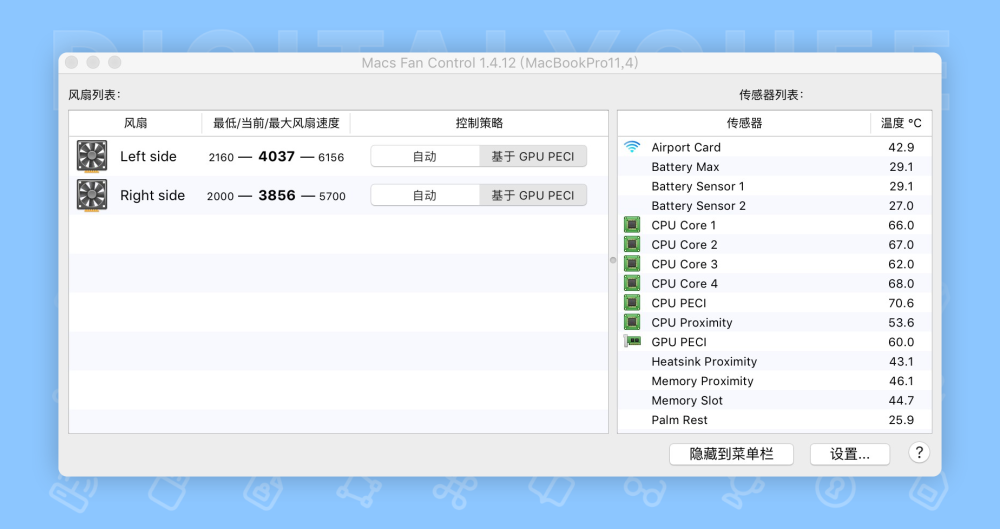Viewport: 1000px width, 529px height.
Task: Click the CPU Core 4 chip icon
Action: 631,283
